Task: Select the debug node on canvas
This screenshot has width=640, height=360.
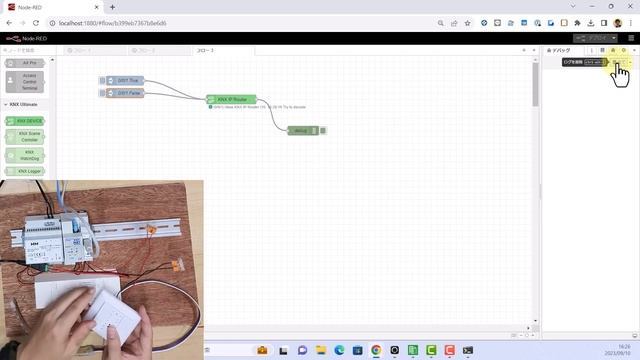Action: point(303,131)
